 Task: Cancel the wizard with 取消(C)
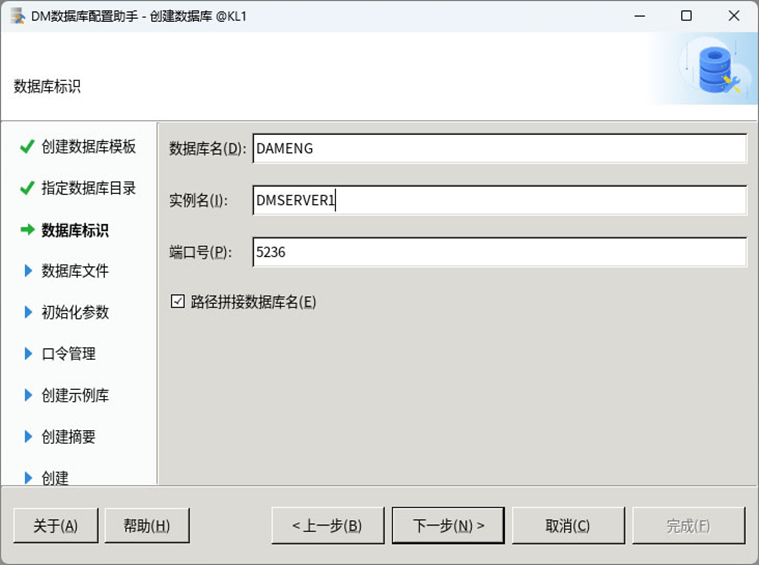tap(568, 526)
